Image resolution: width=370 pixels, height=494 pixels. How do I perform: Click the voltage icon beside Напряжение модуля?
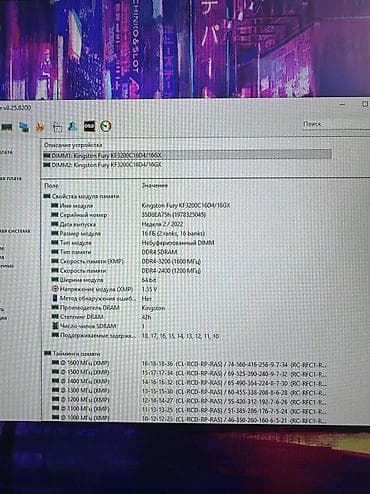55,289
